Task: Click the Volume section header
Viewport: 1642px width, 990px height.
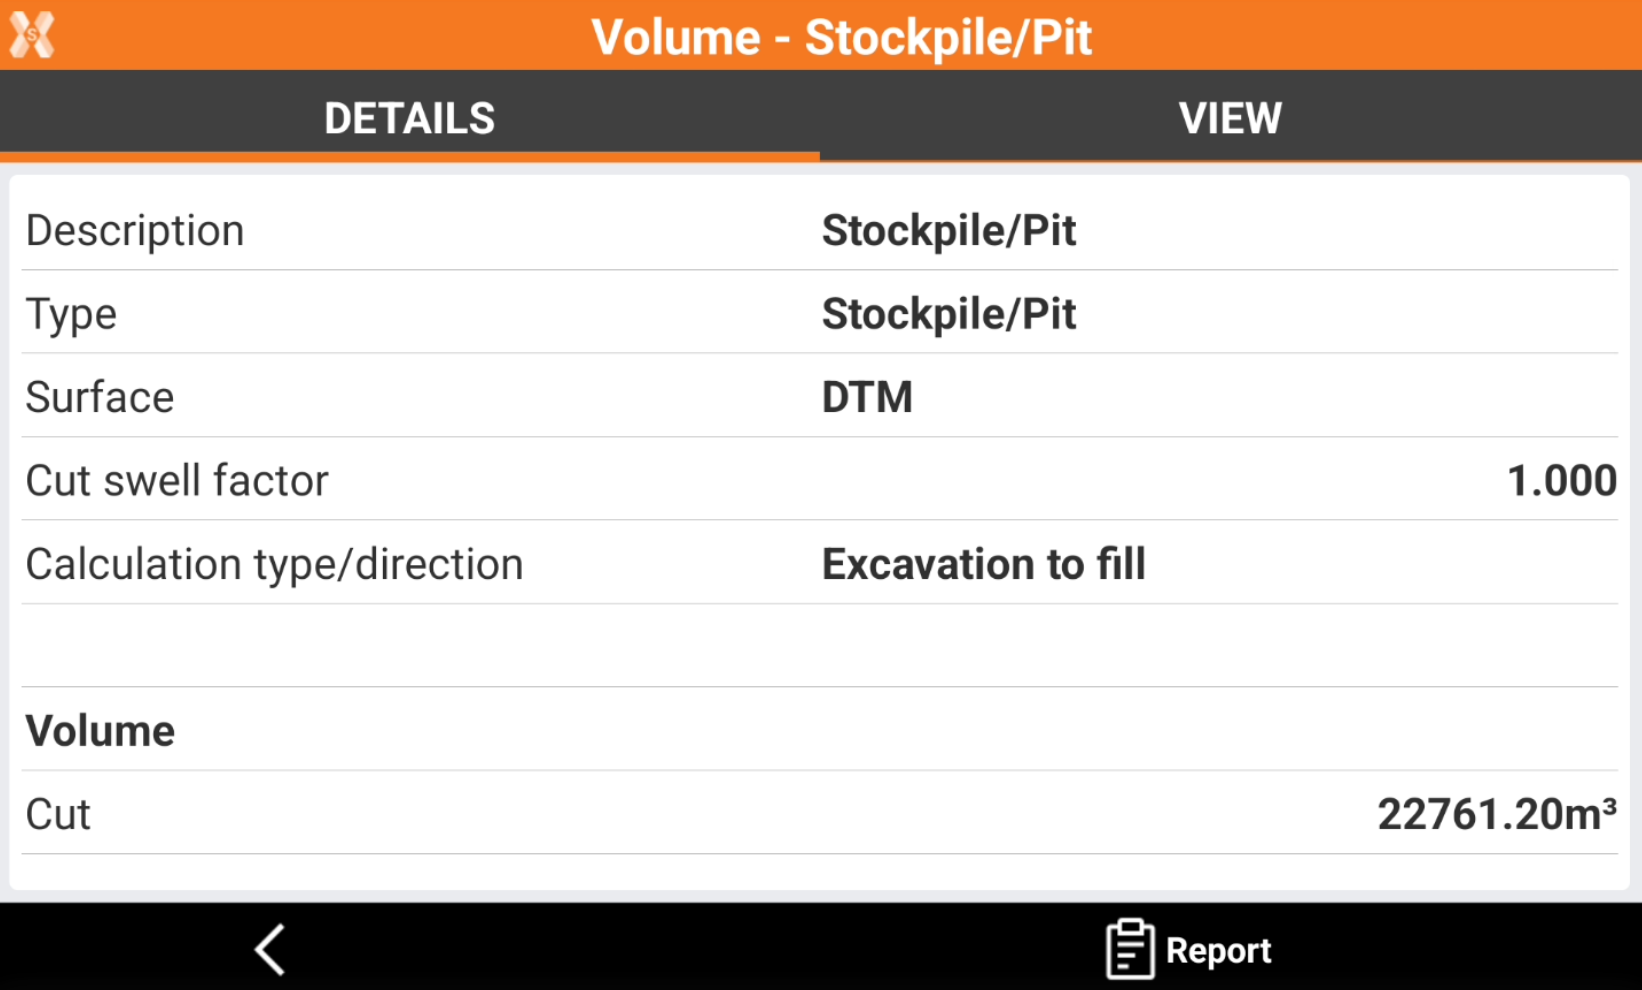Action: [100, 731]
